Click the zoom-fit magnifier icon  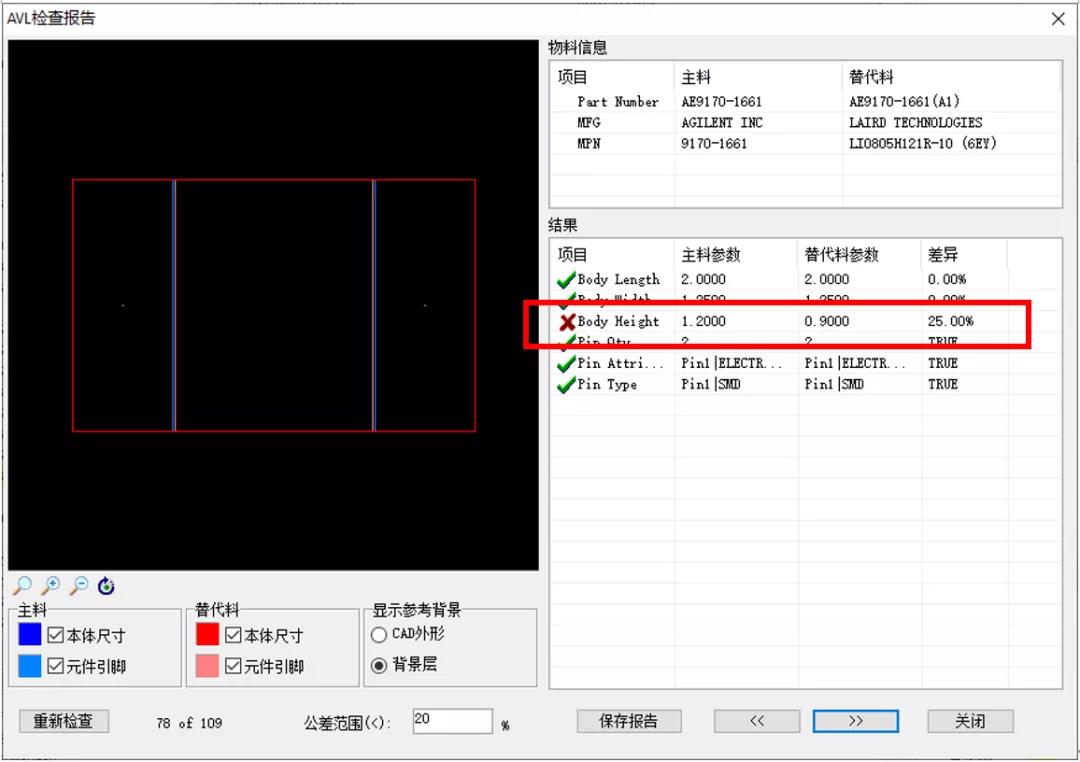(22, 586)
